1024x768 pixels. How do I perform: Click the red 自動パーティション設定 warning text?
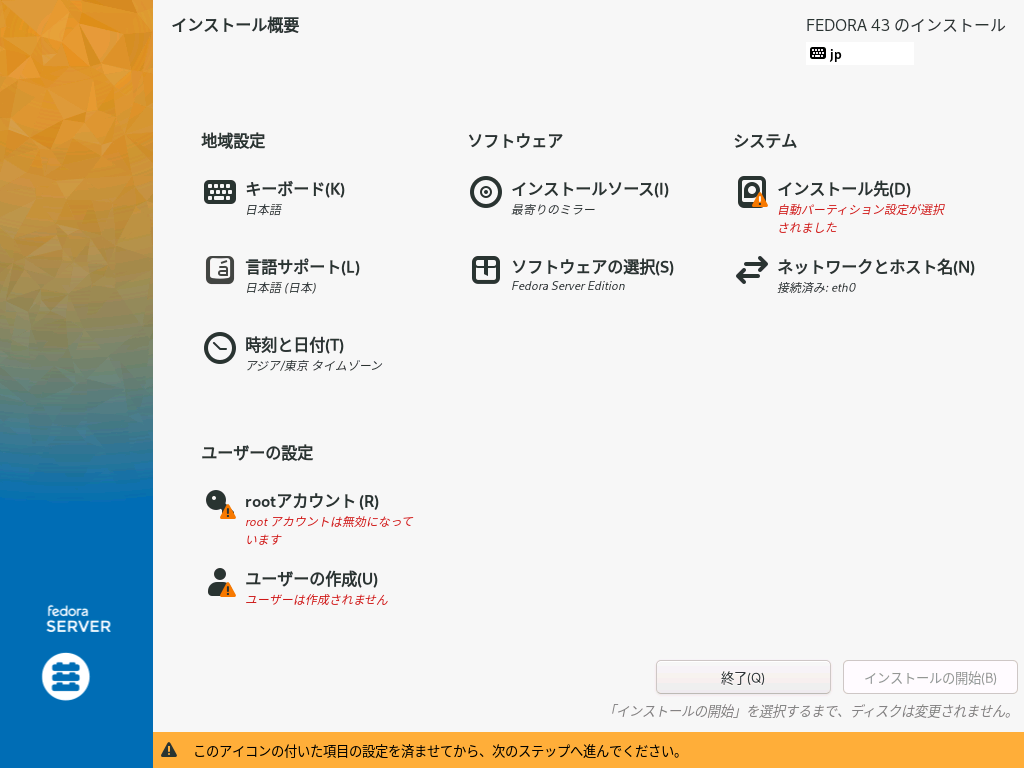coord(860,218)
